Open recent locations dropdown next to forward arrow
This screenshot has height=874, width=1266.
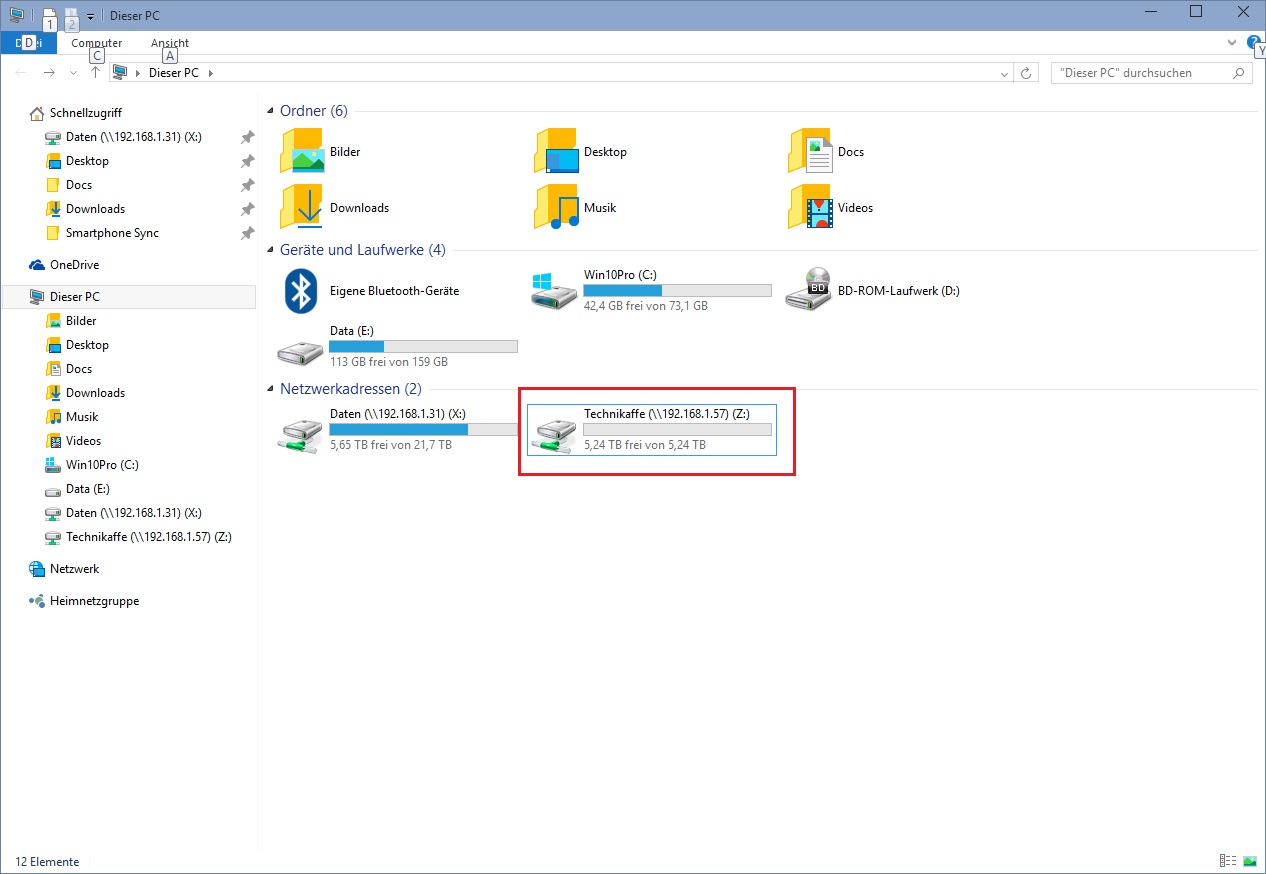tap(73, 73)
